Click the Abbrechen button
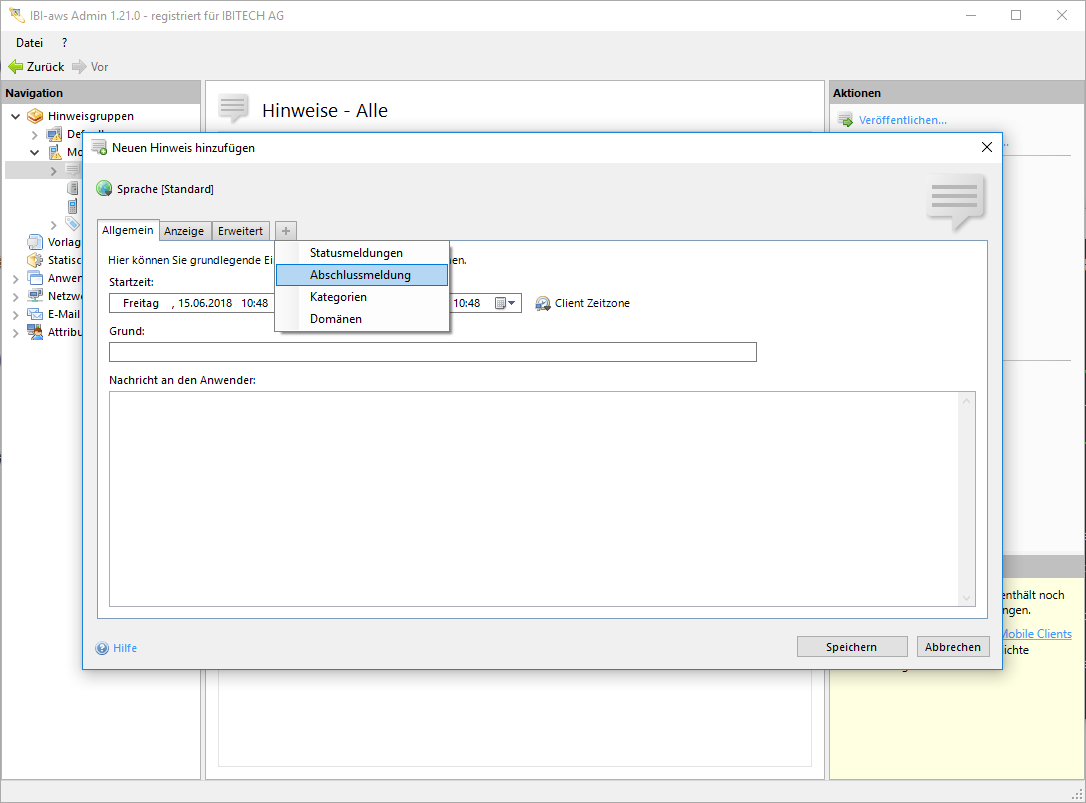Screen dimensions: 1086x803 pyautogui.click(x=952, y=647)
